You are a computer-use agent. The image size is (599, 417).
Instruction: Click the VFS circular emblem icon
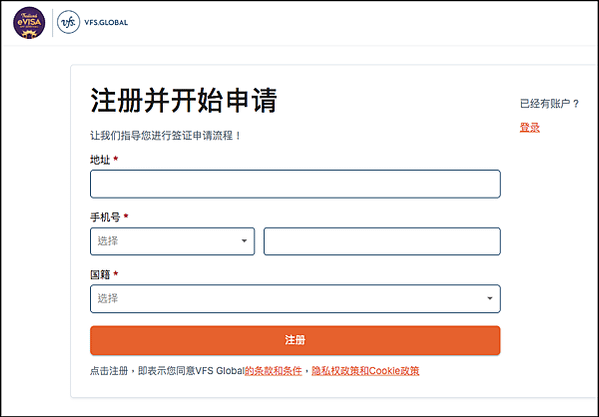point(68,23)
